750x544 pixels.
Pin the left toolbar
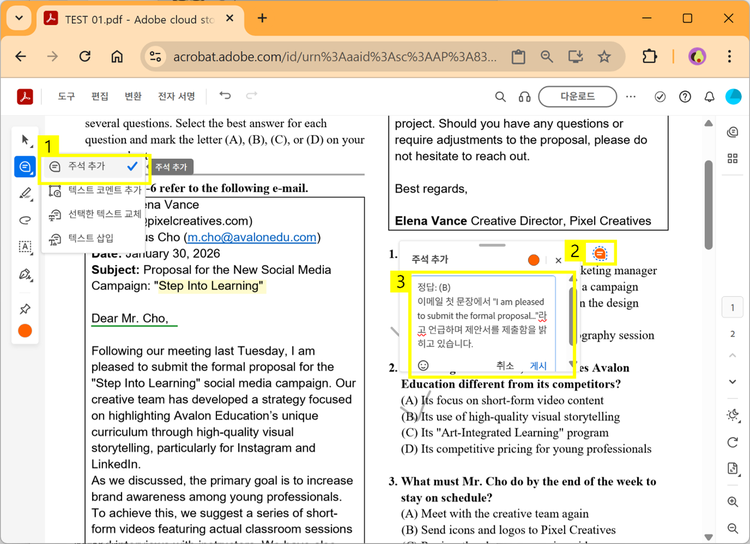[25, 309]
